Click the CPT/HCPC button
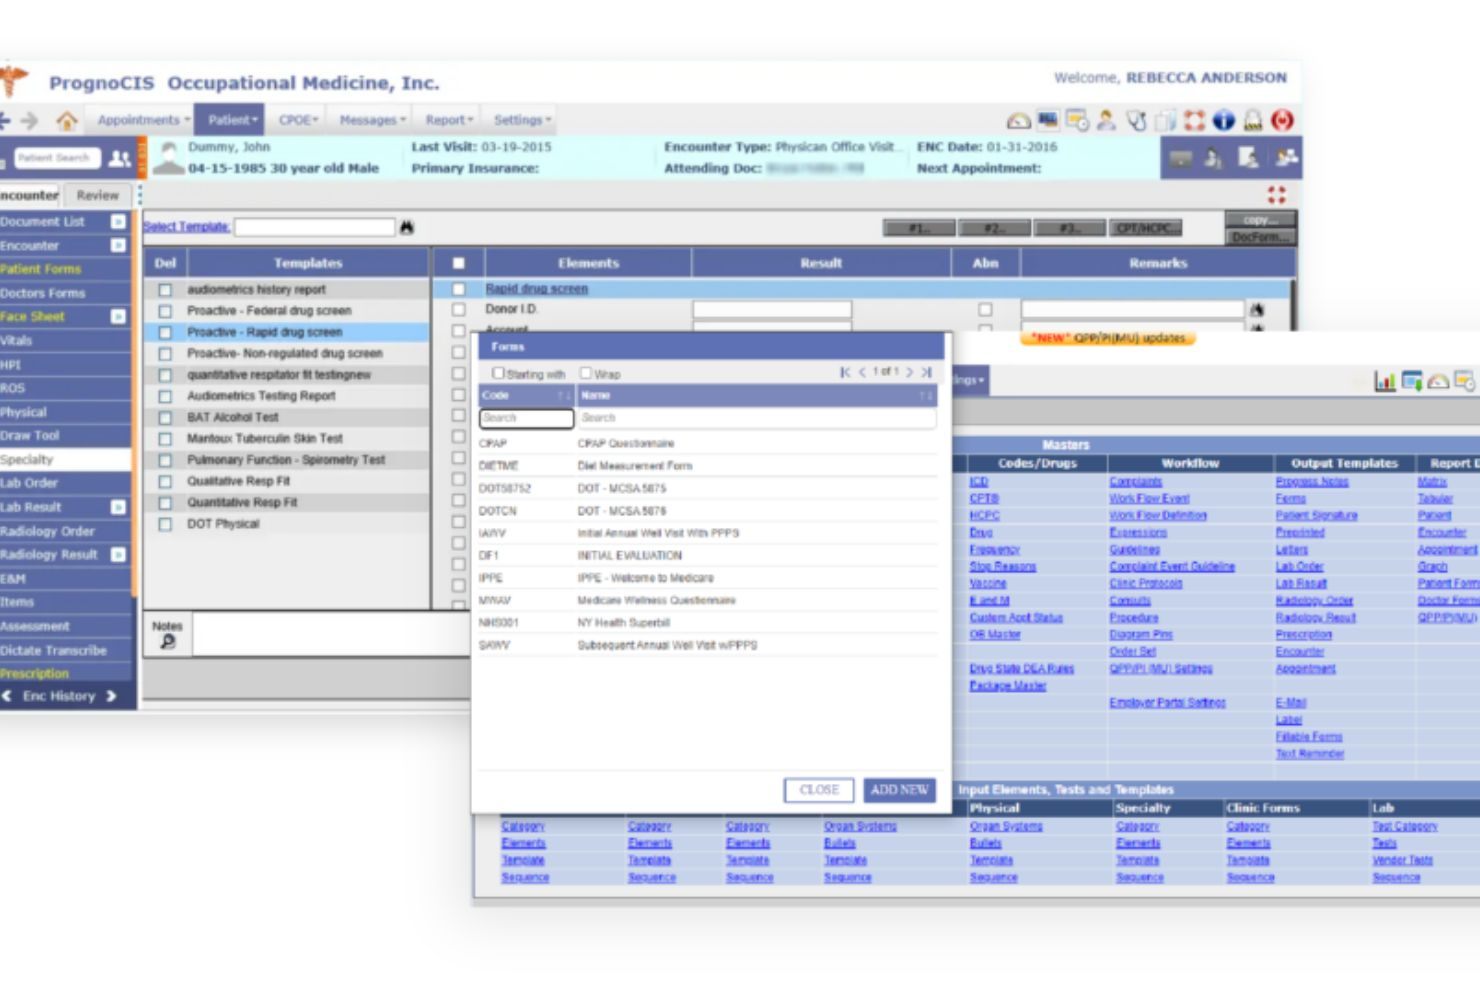 [1146, 228]
